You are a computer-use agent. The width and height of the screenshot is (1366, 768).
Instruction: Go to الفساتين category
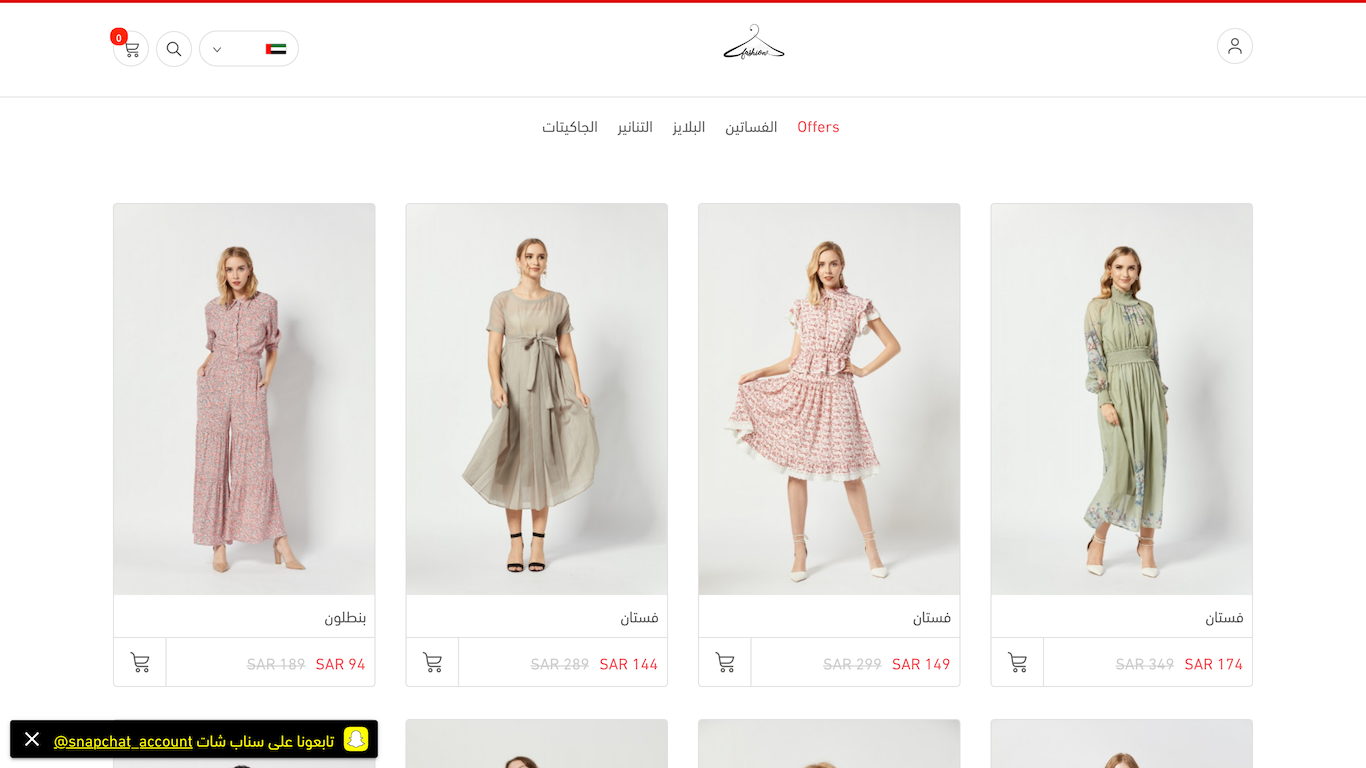(751, 127)
